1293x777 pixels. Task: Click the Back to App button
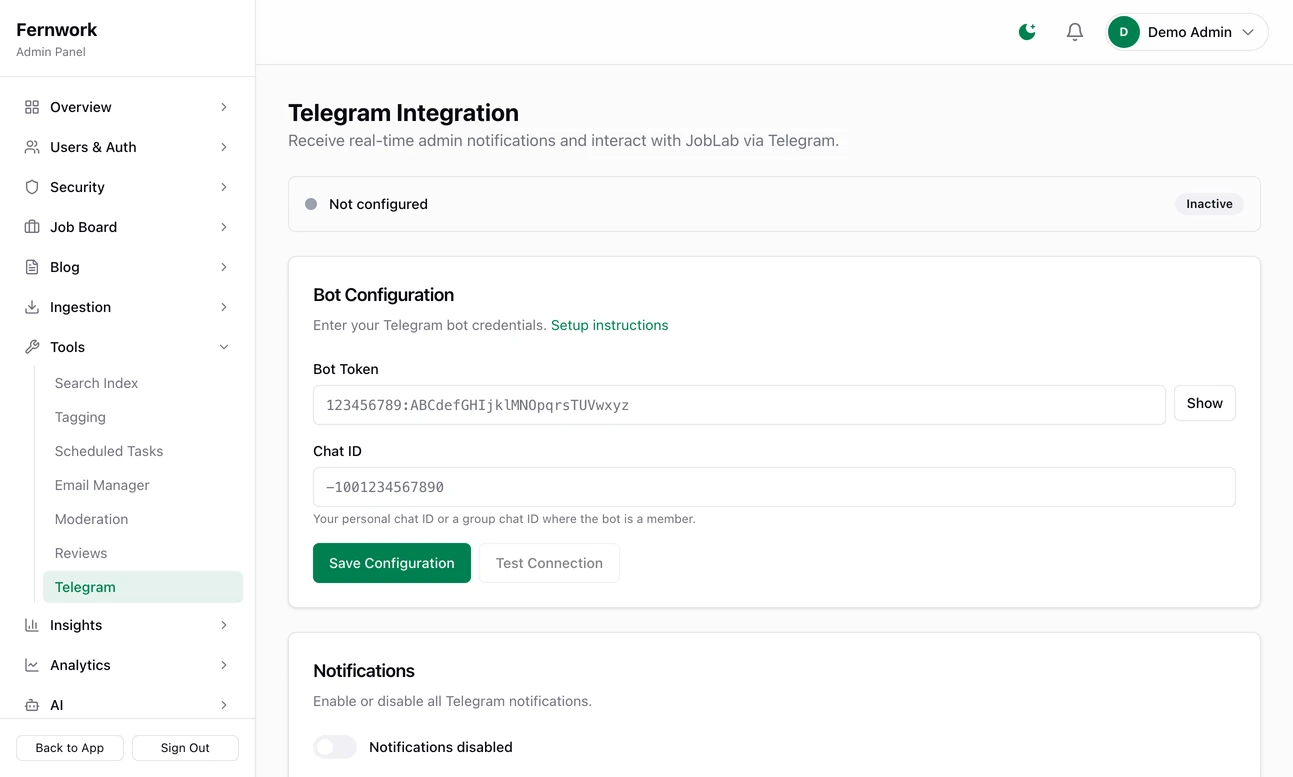pyautogui.click(x=70, y=748)
